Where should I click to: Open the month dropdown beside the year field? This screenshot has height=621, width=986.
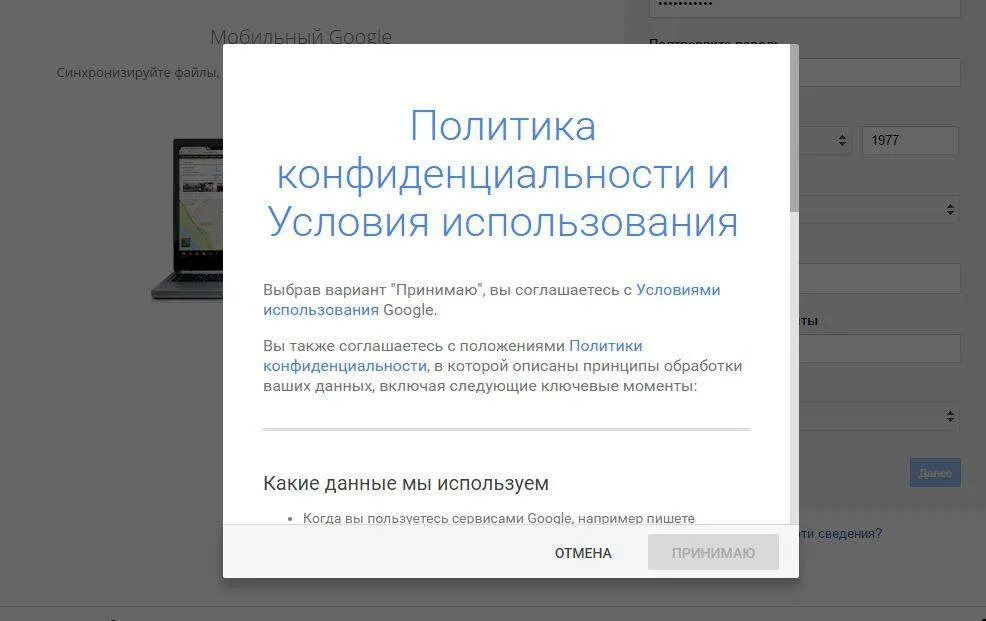click(x=825, y=140)
